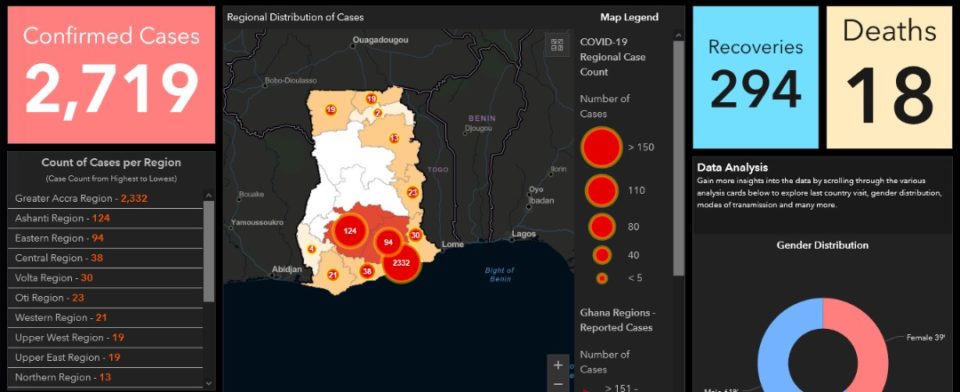960x392 pixels.
Task: Click region list scroll up arrow
Action: click(209, 196)
